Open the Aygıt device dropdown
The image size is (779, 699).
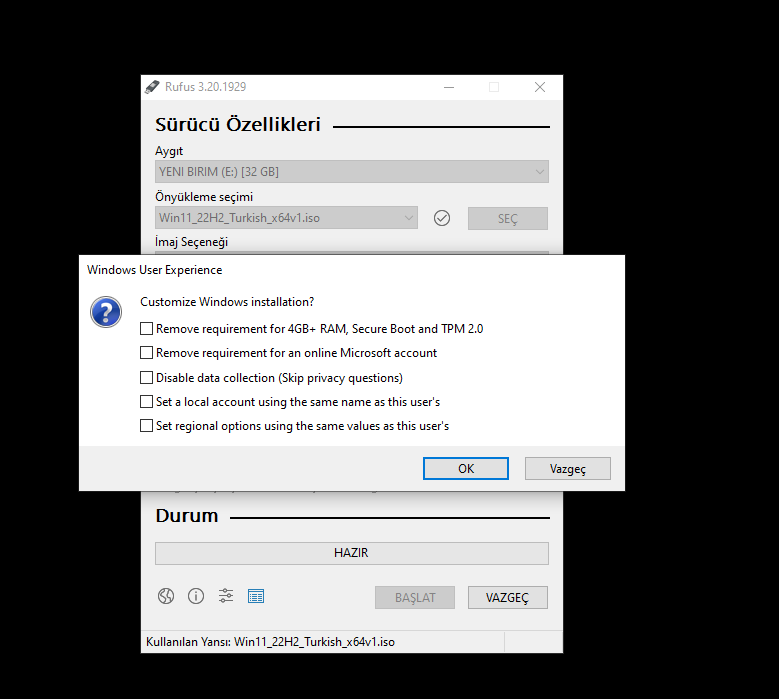tap(352, 172)
